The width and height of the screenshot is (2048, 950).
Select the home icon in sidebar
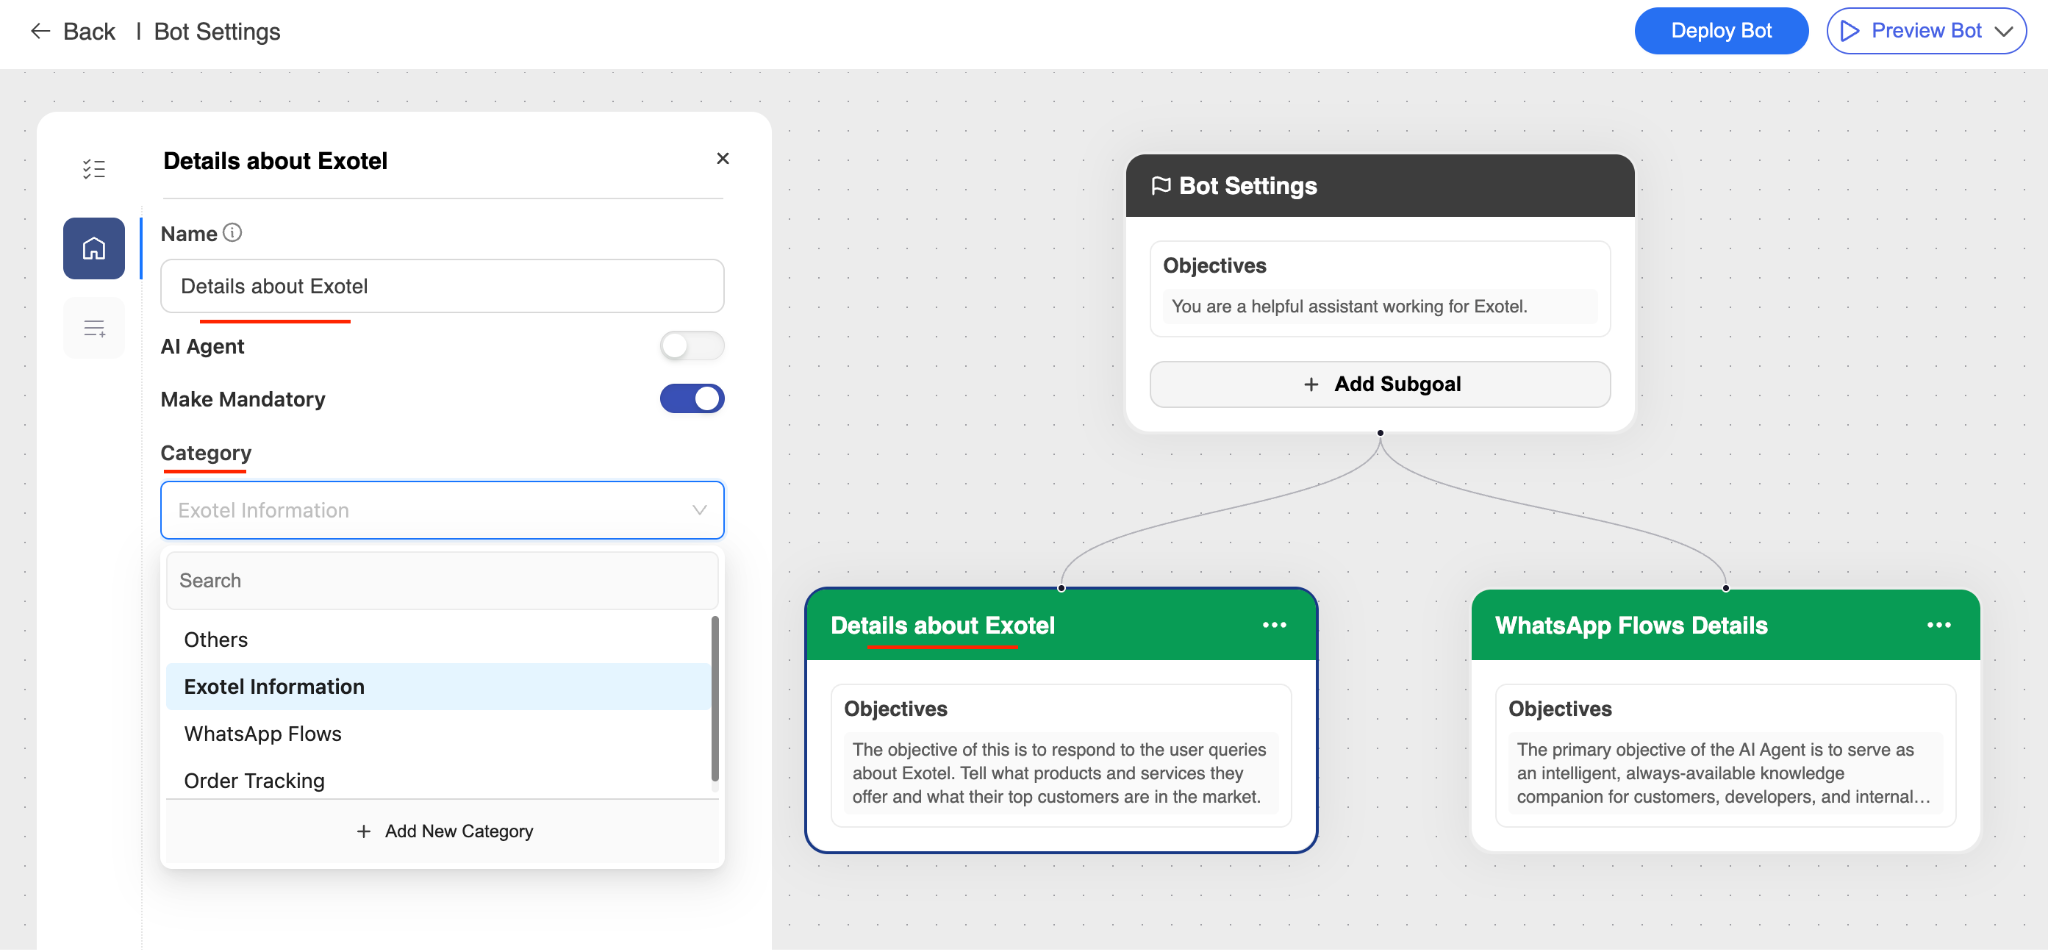[94, 248]
